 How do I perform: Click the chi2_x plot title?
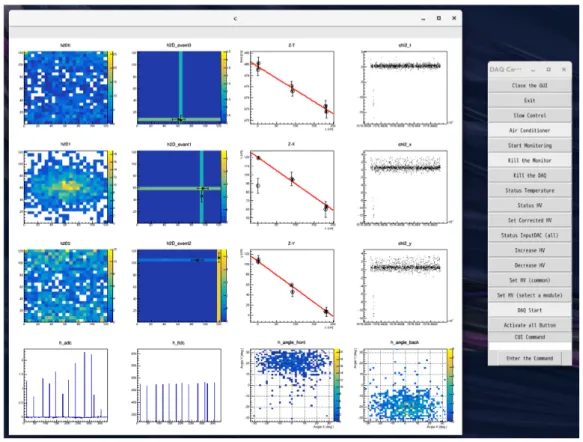coord(405,144)
